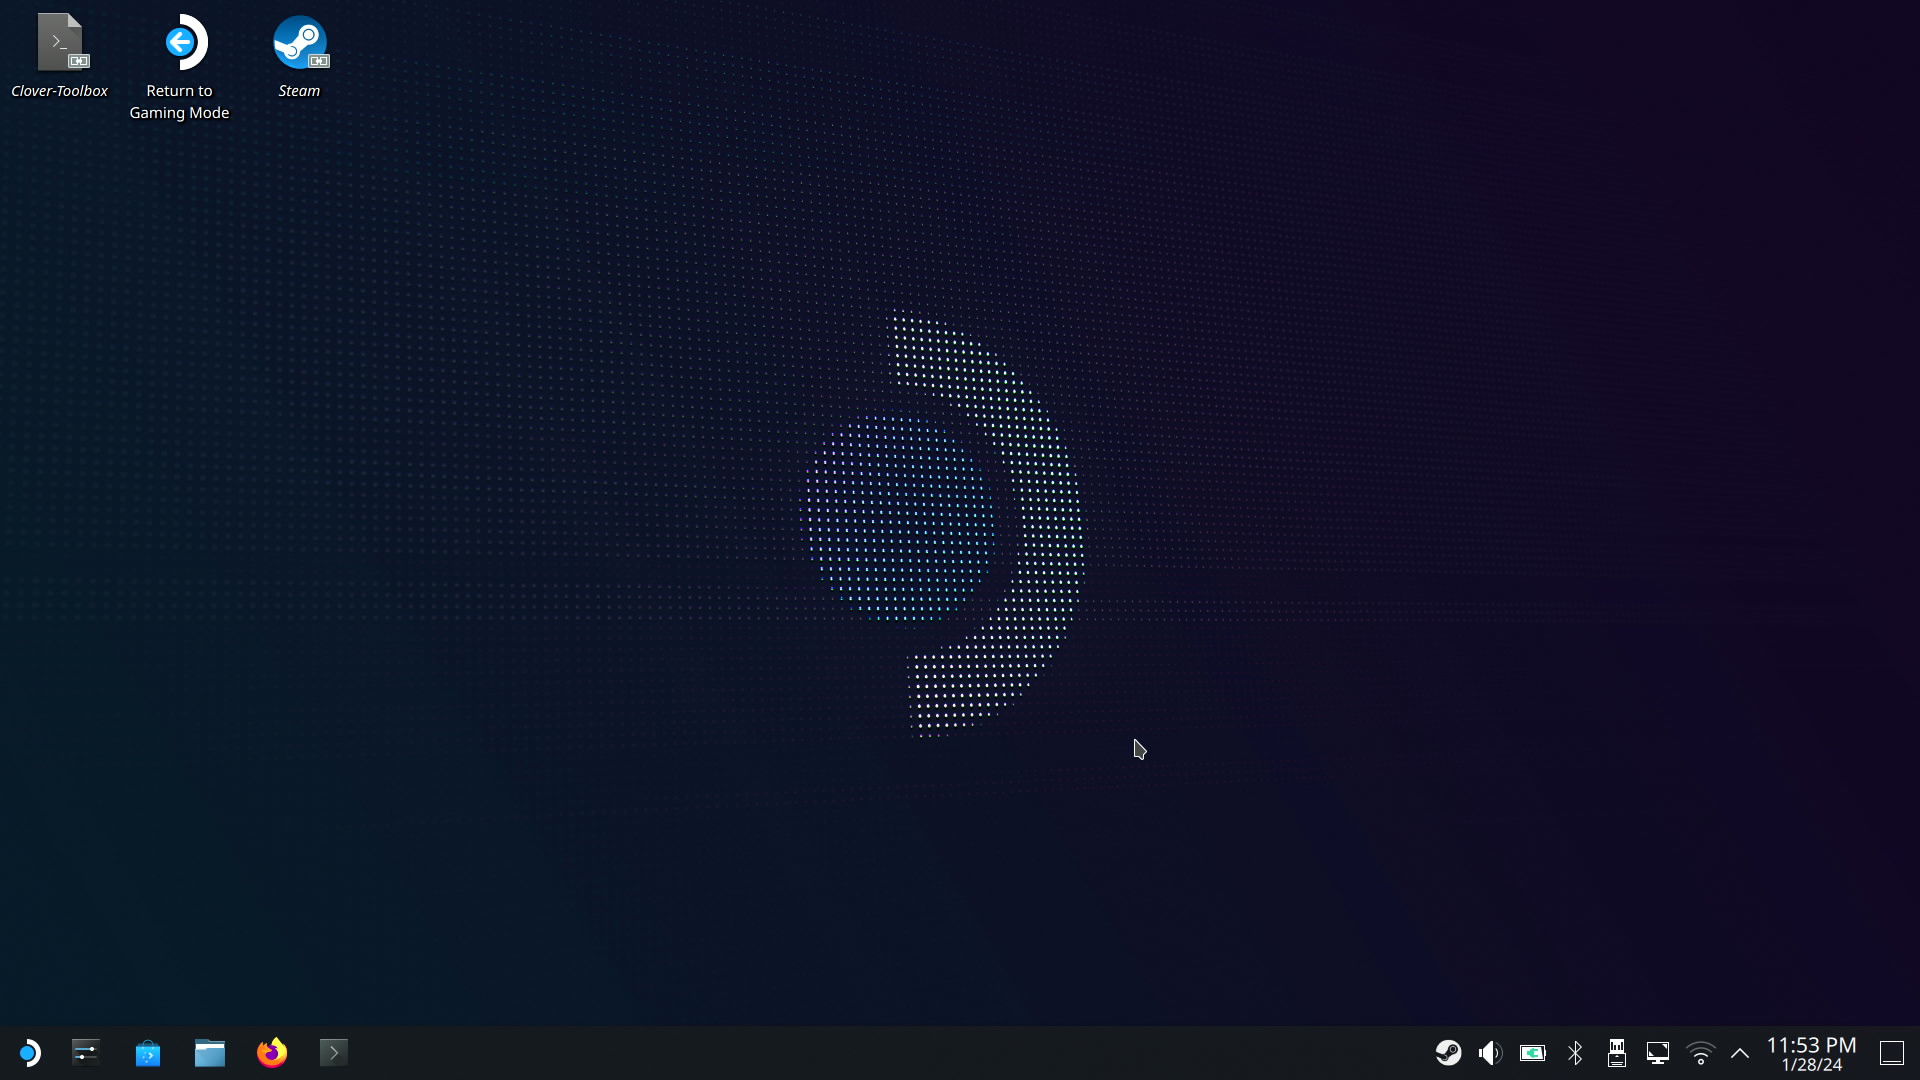Viewport: 1920px width, 1080px height.
Task: Click the Show Desktop button
Action: (1891, 1053)
